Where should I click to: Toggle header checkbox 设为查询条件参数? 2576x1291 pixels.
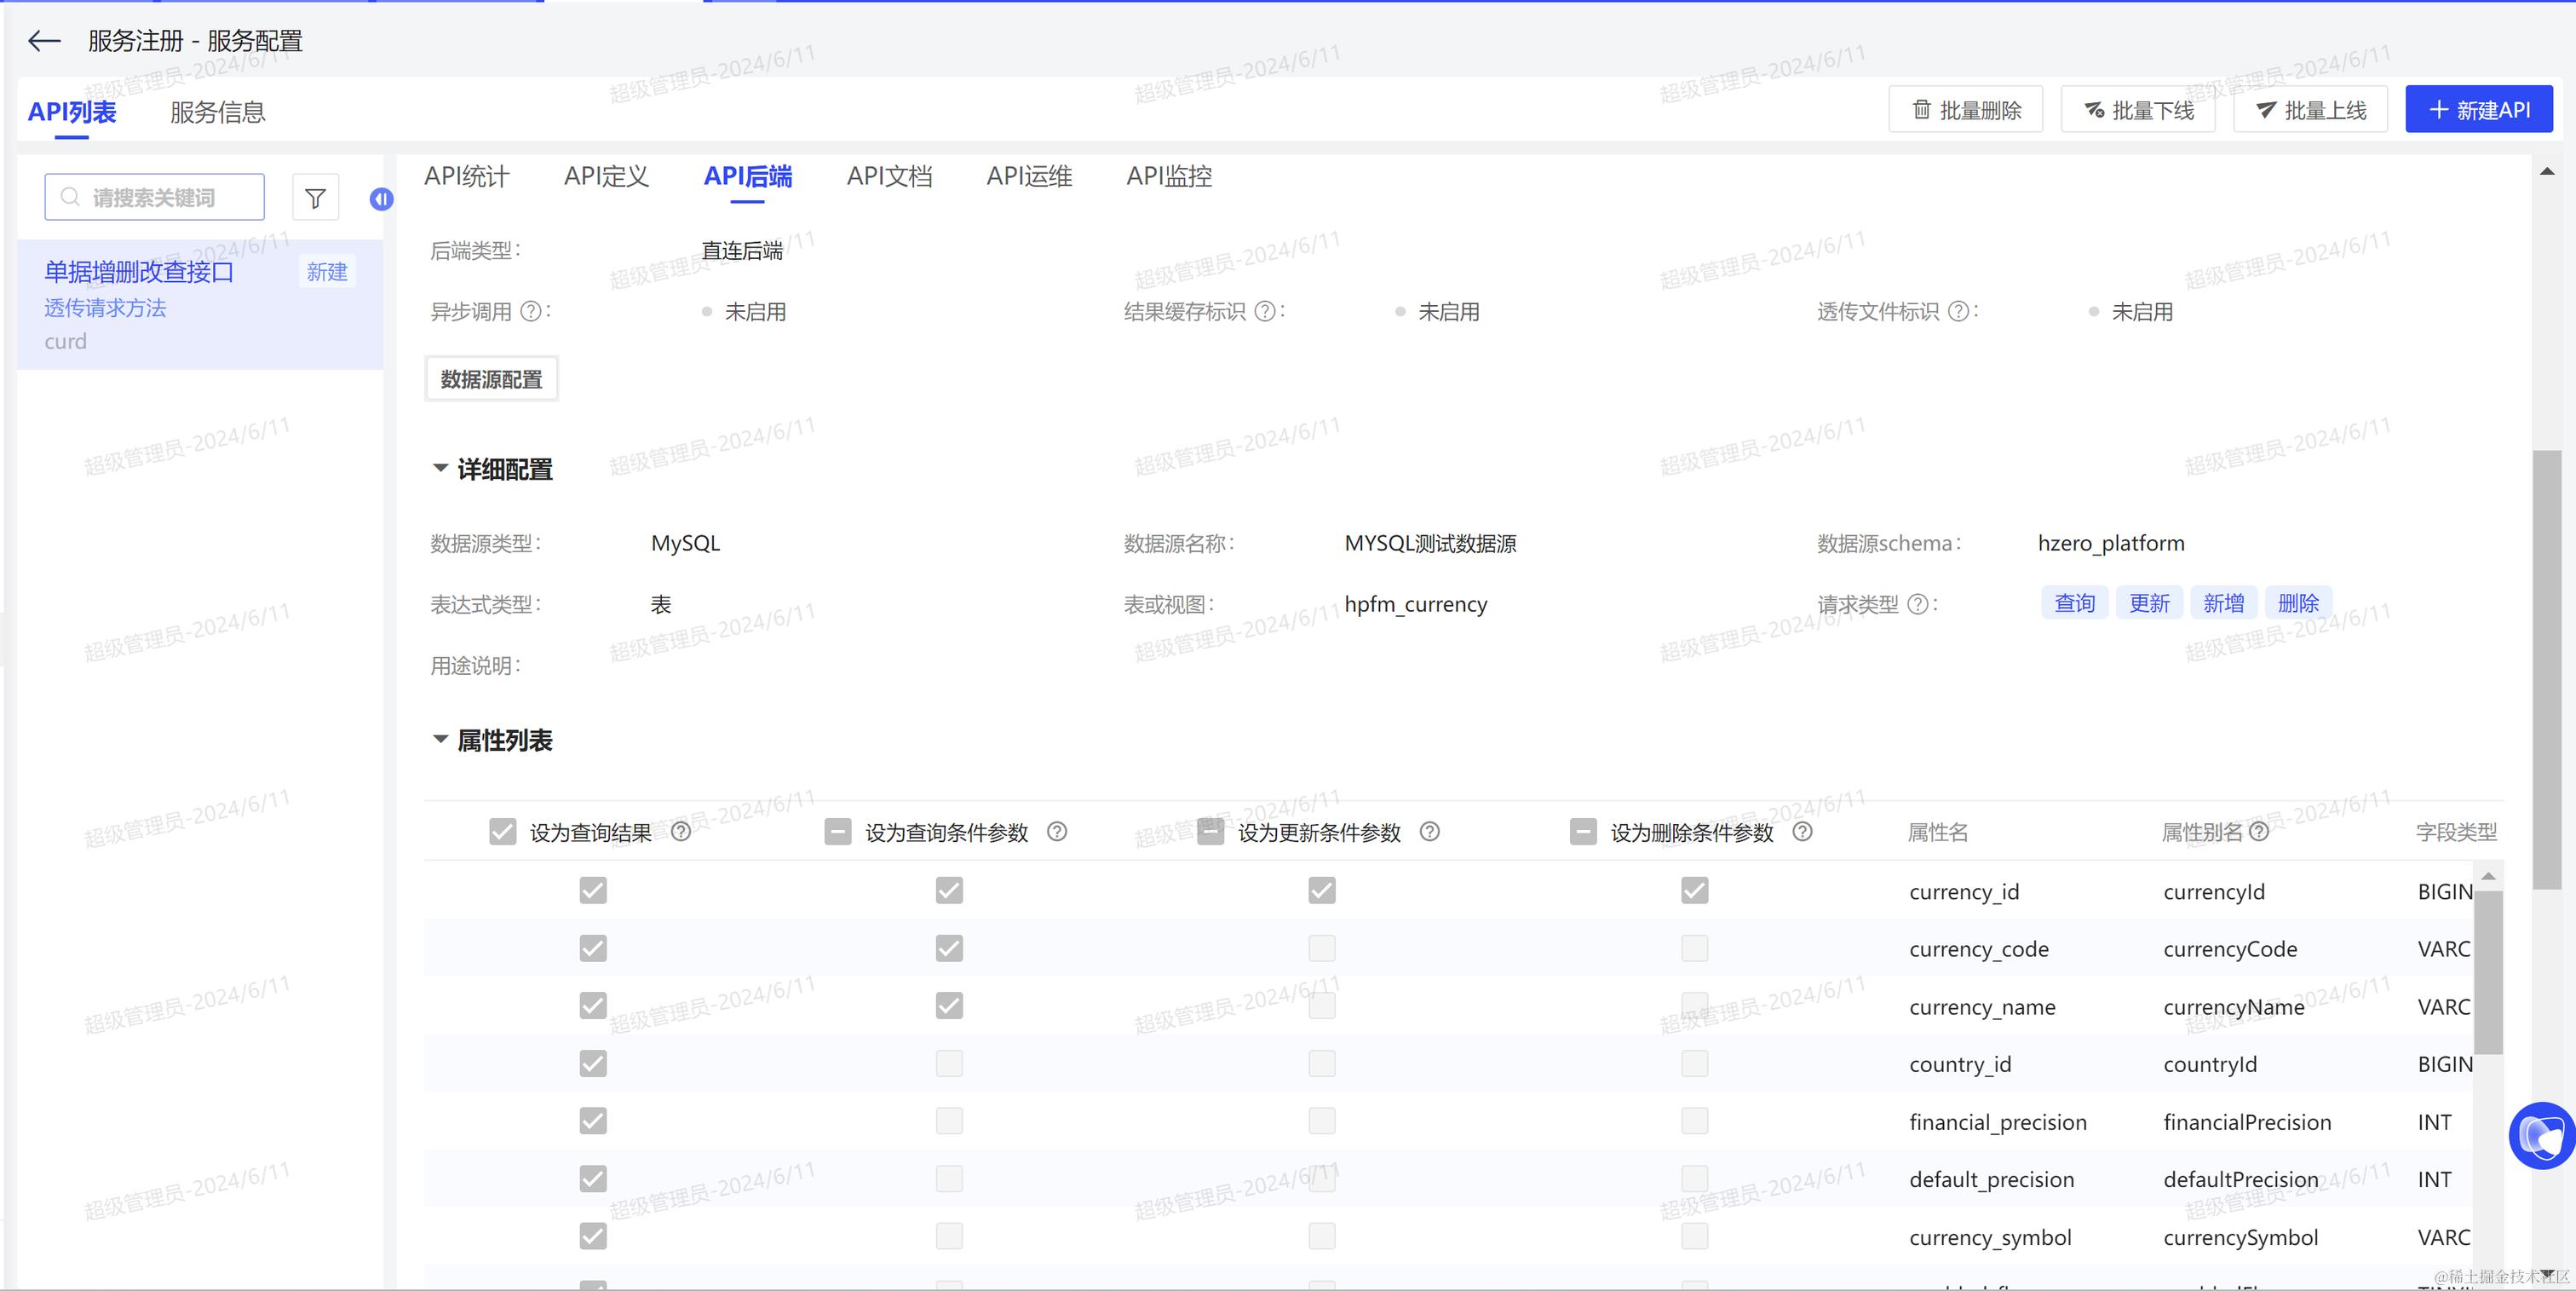pos(838,832)
